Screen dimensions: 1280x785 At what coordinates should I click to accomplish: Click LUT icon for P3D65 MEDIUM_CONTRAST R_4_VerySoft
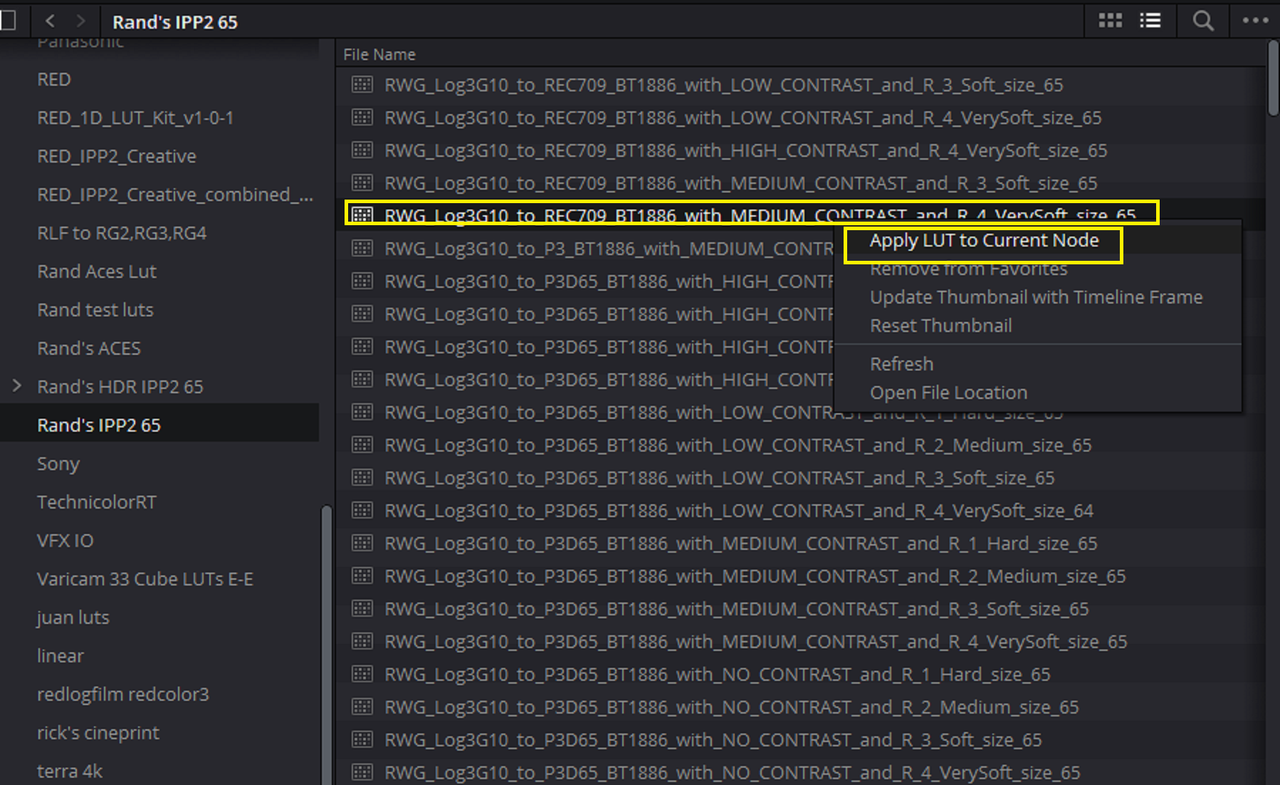click(x=362, y=642)
